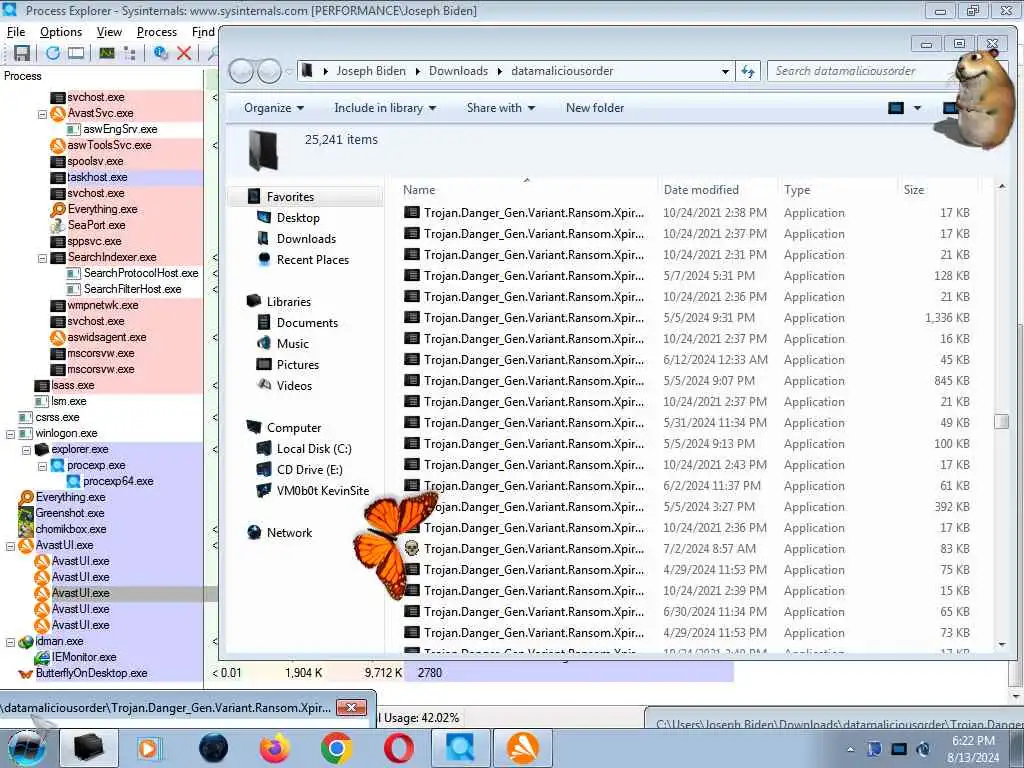Viewport: 1024px width, 768px height.
Task: Select the procexp64.exe process icon
Action: (x=73, y=481)
